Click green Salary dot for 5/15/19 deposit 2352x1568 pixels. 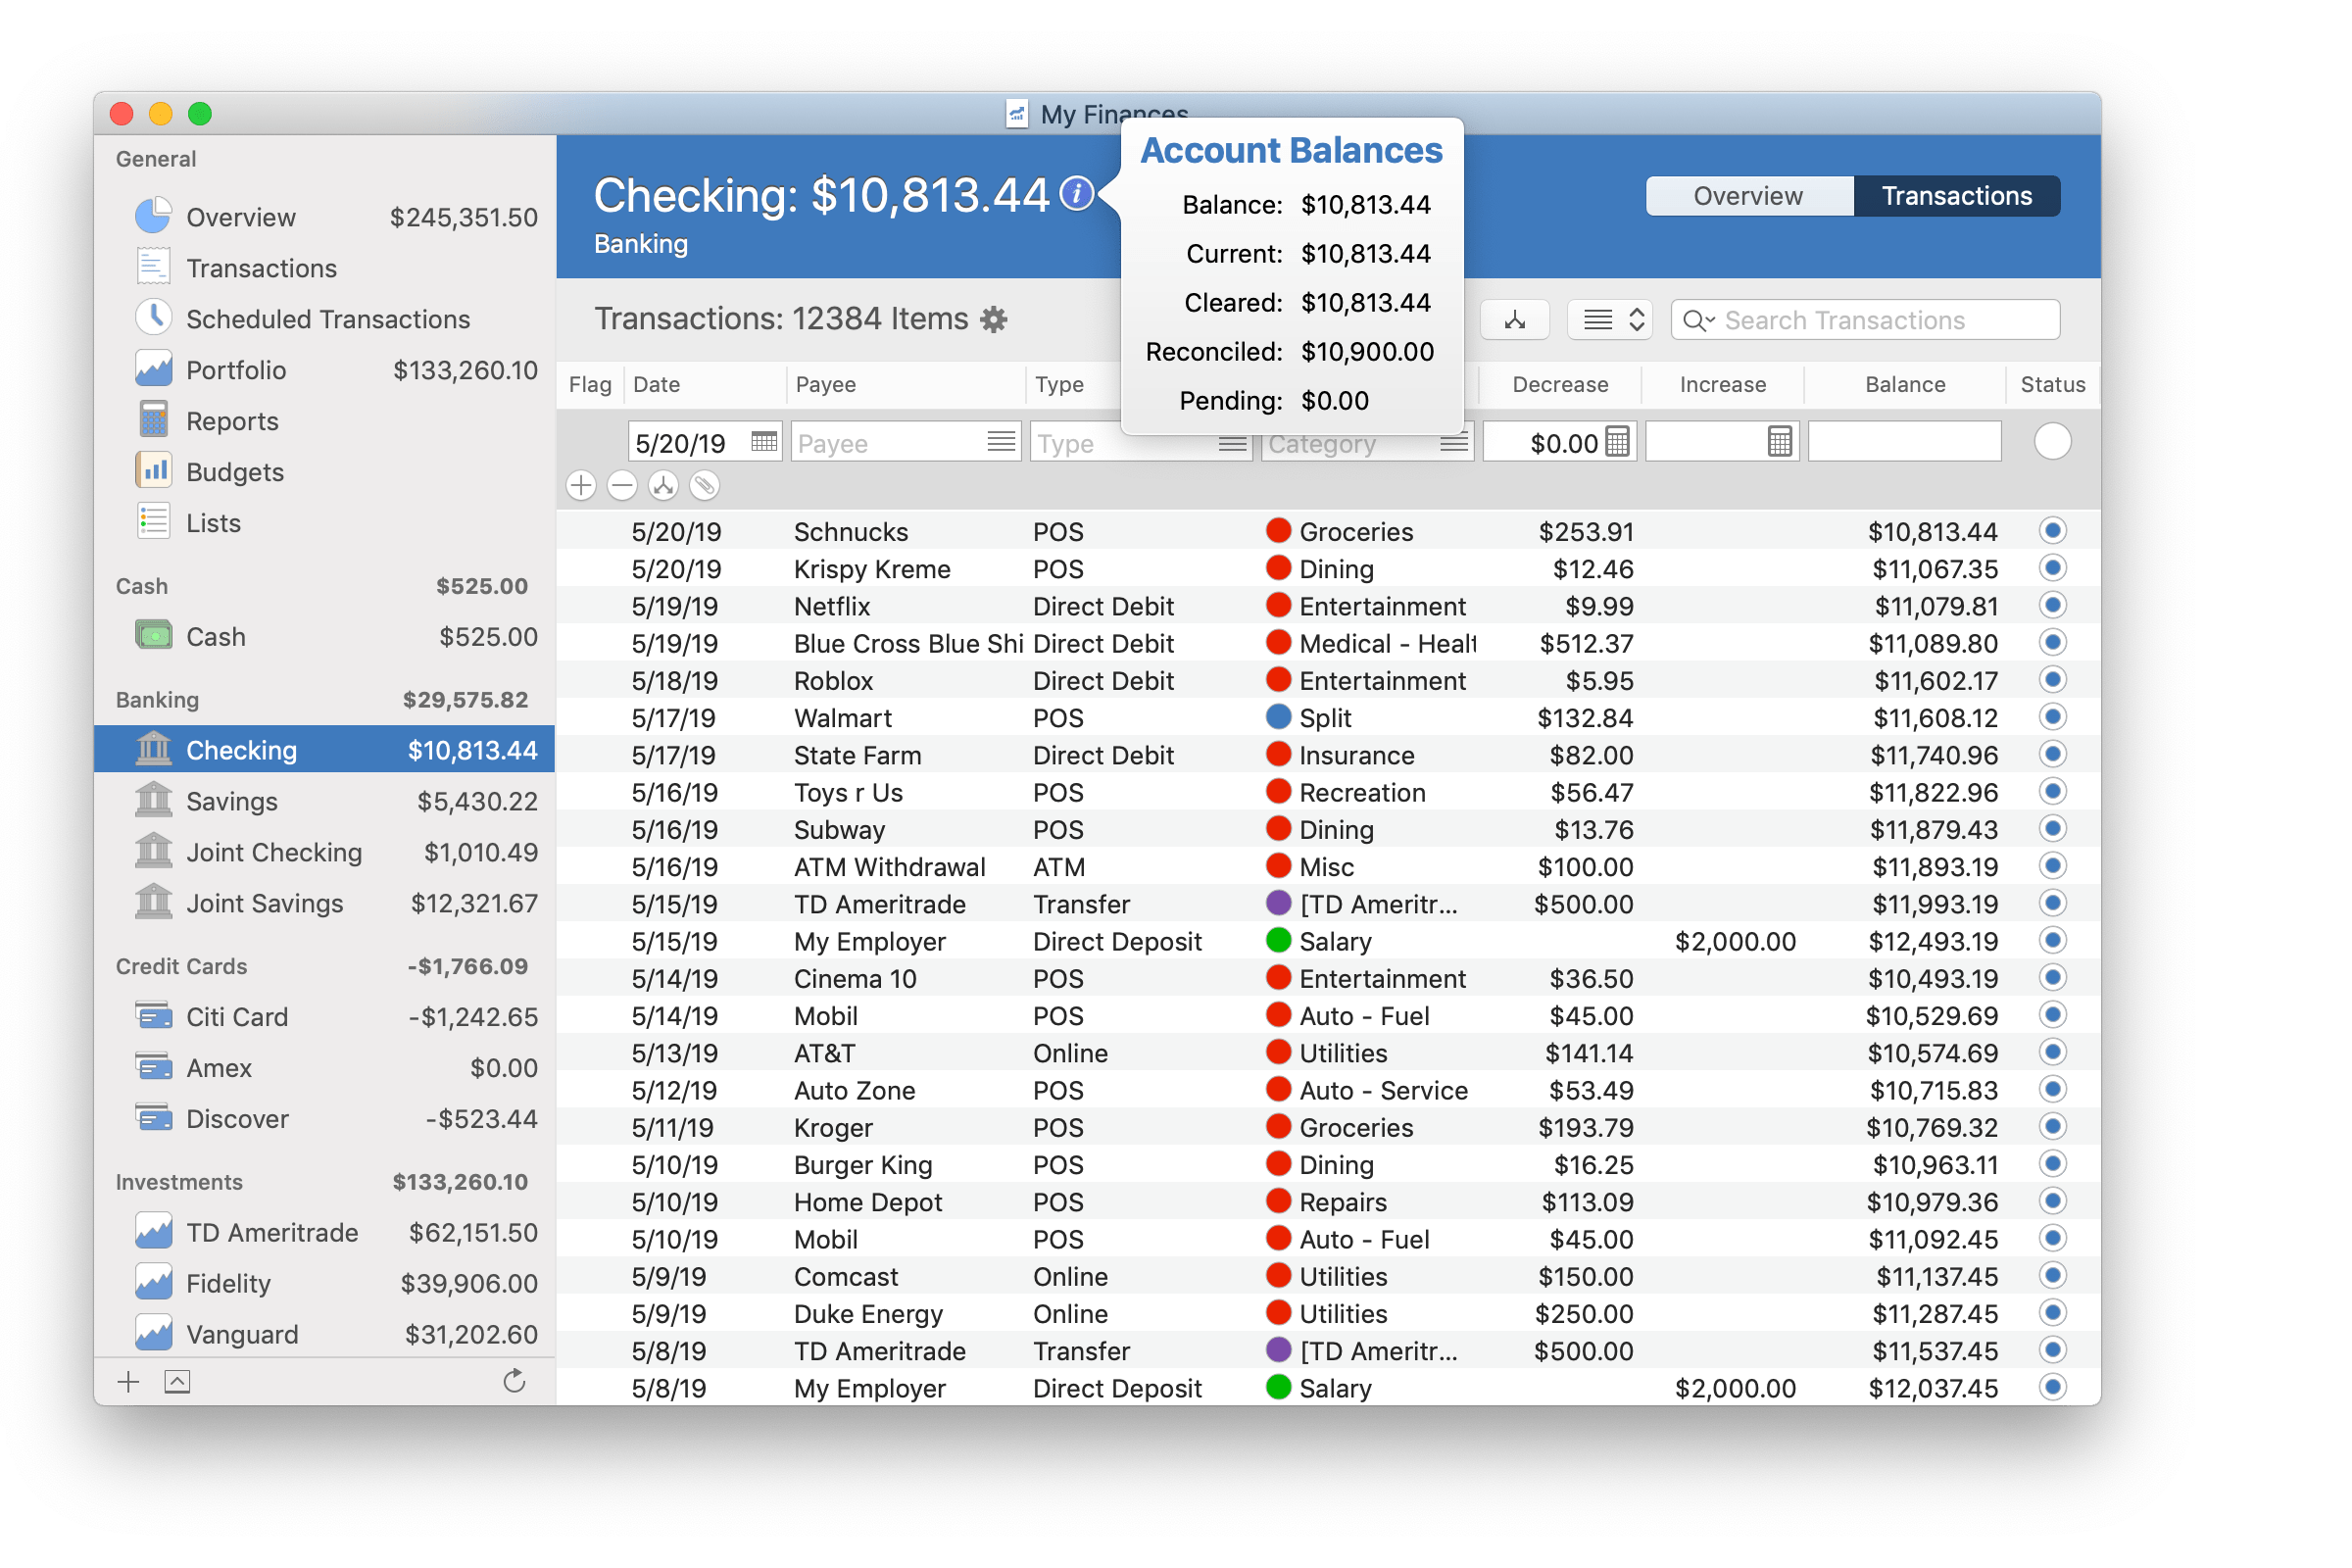[1278, 940]
